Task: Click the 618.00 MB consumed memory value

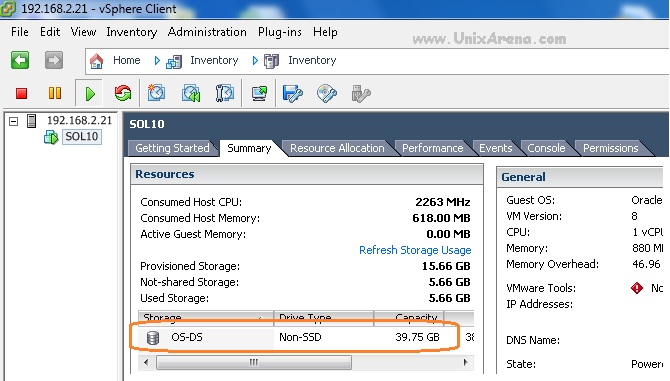Action: pyautogui.click(x=441, y=218)
